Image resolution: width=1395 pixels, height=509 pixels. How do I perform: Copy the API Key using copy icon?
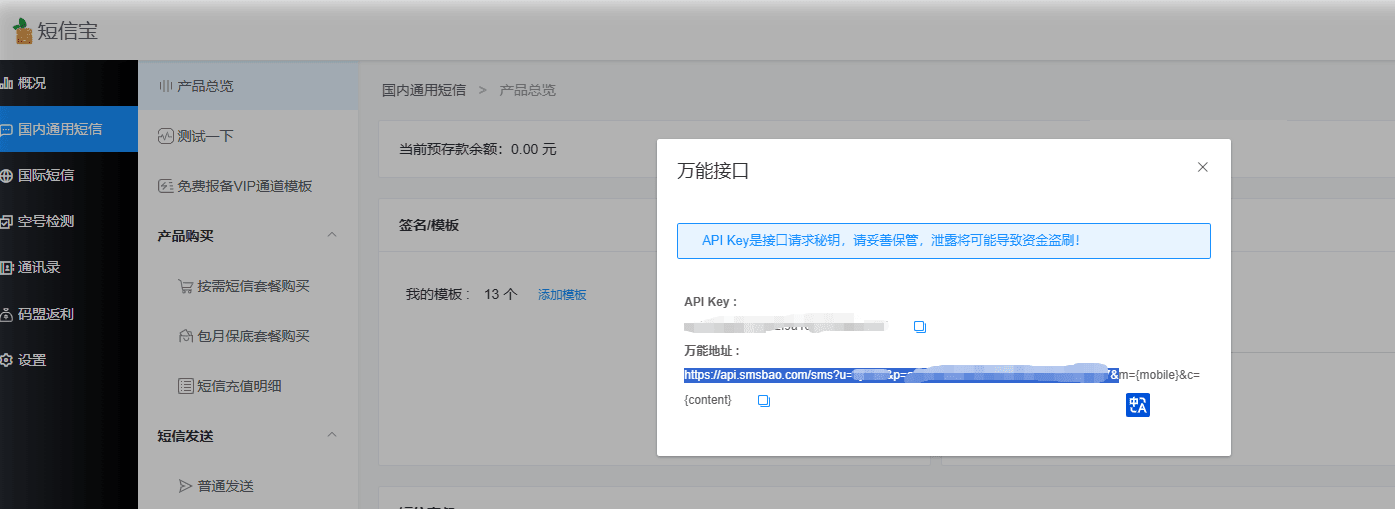(920, 327)
